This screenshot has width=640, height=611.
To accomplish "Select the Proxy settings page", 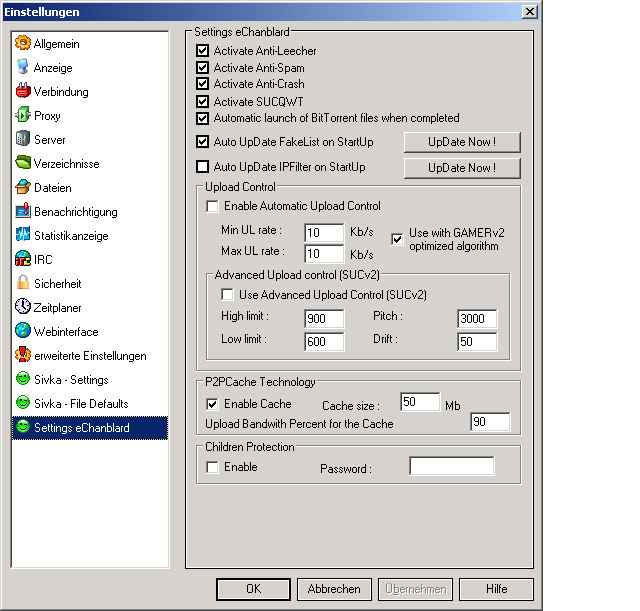I will coord(90,116).
